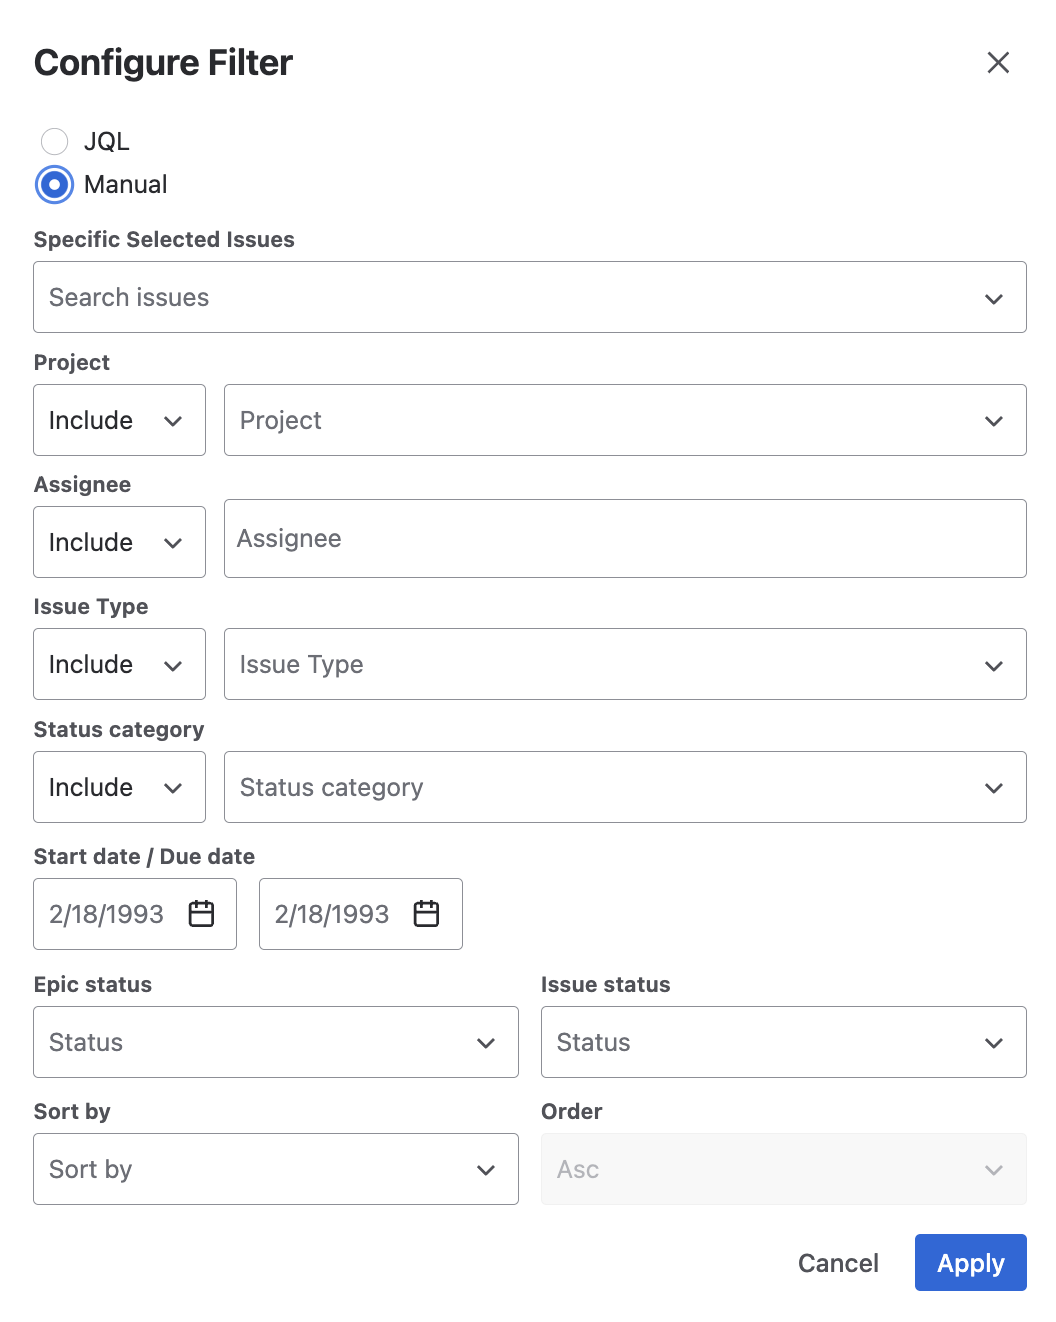The height and width of the screenshot is (1322, 1056).
Task: Open the Epic status dropdown
Action: (x=275, y=1043)
